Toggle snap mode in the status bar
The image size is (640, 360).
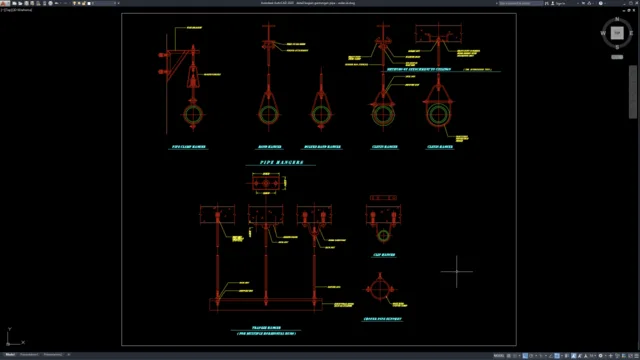515,356
